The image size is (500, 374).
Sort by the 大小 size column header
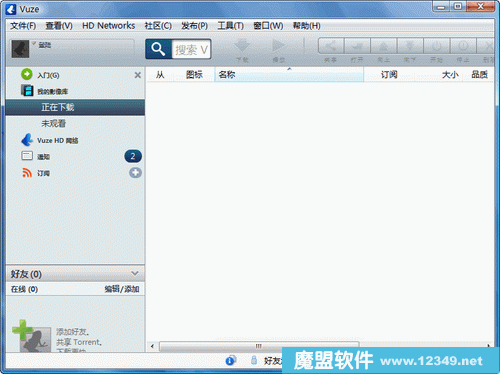point(450,75)
